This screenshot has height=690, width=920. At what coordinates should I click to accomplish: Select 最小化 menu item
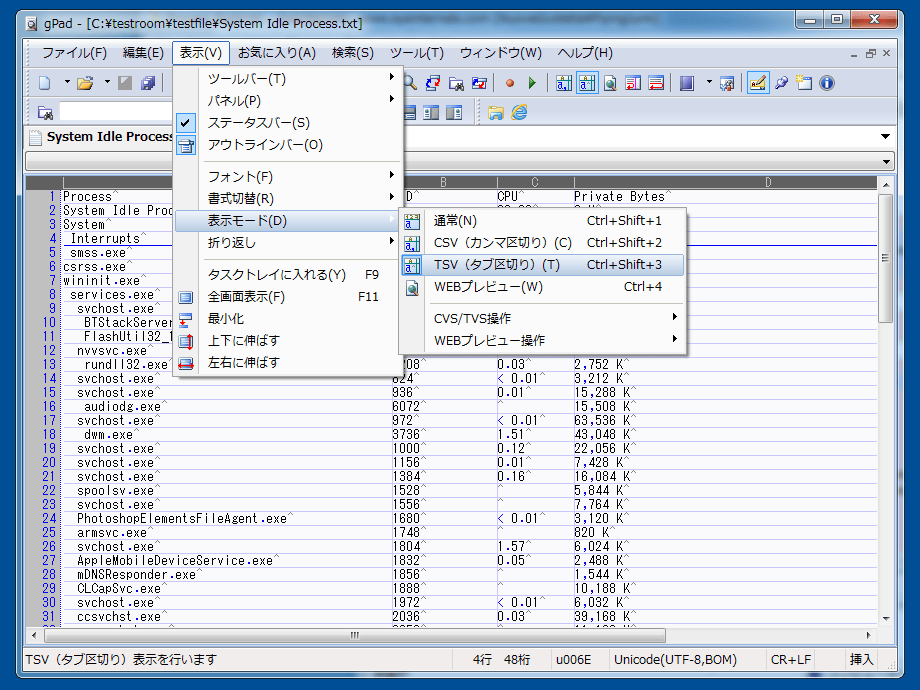[289, 319]
